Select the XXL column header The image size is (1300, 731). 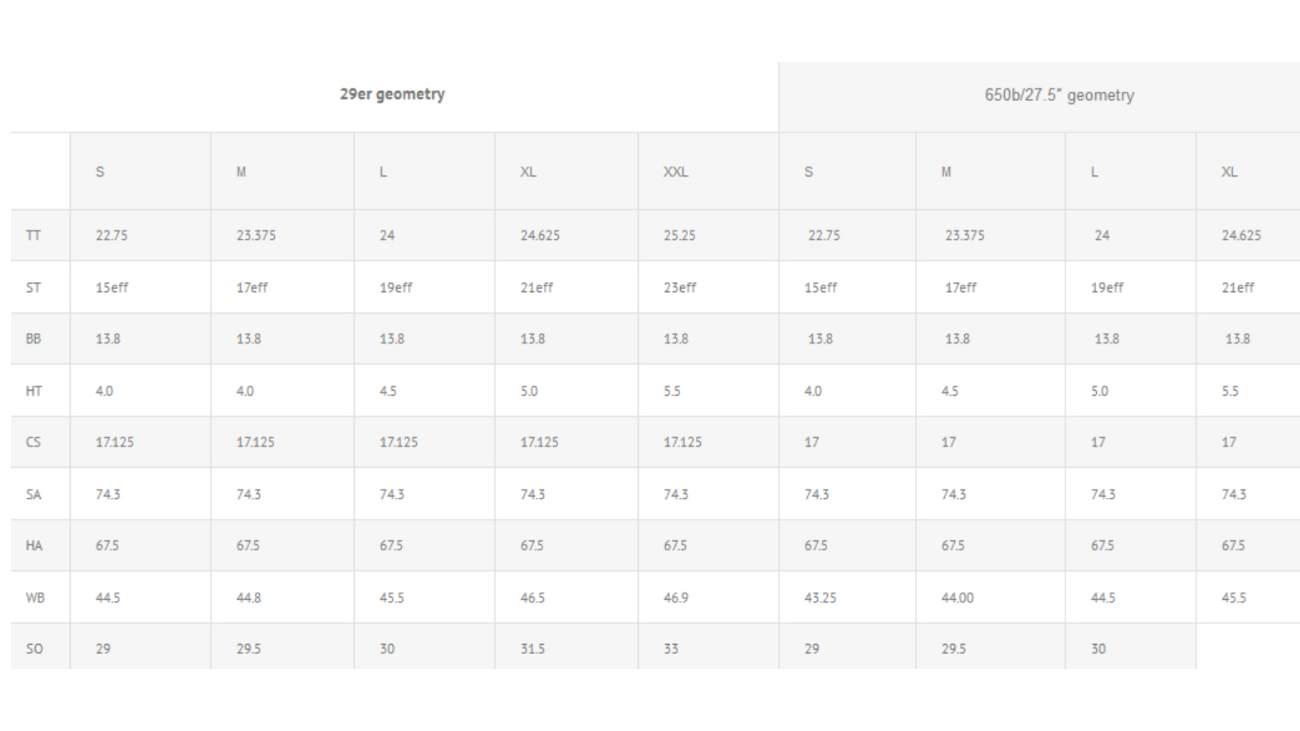(675, 172)
